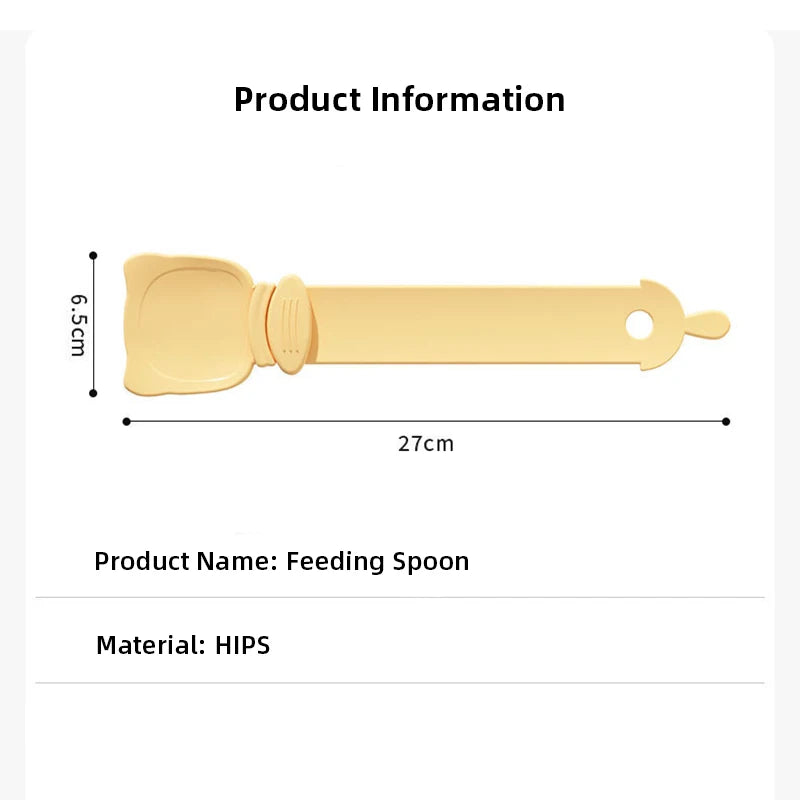800x800 pixels.
Task: Click the divider below Product Name row
Action: pyautogui.click(x=400, y=598)
